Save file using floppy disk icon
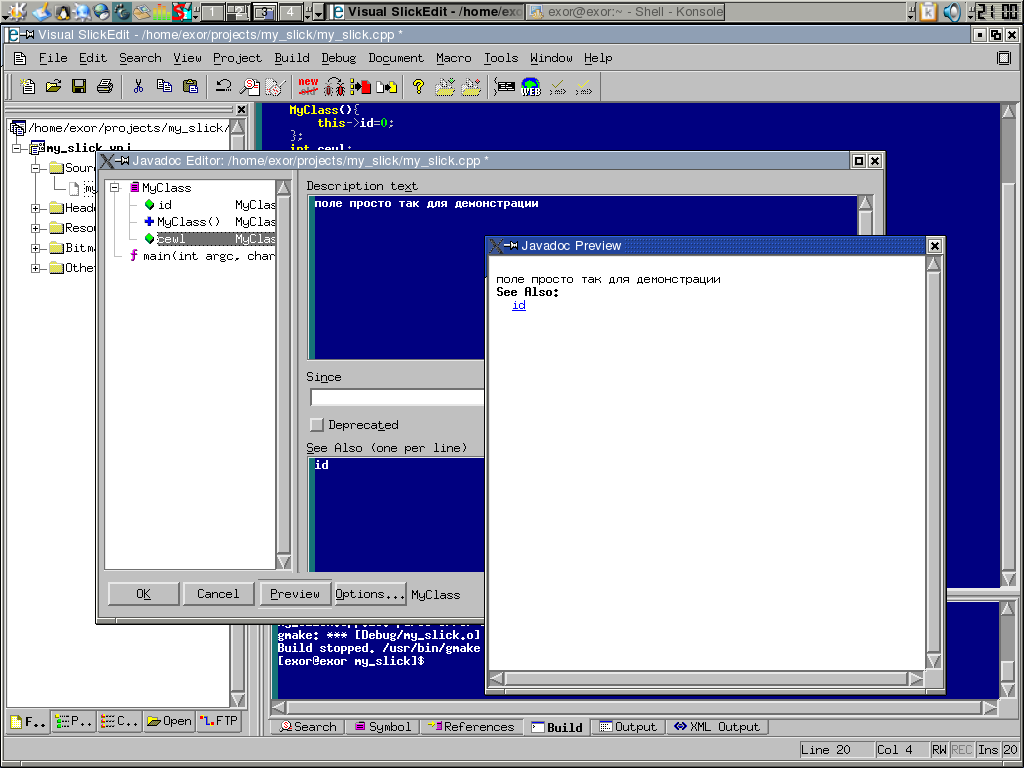Screen dimensions: 1024x768 coord(79,86)
